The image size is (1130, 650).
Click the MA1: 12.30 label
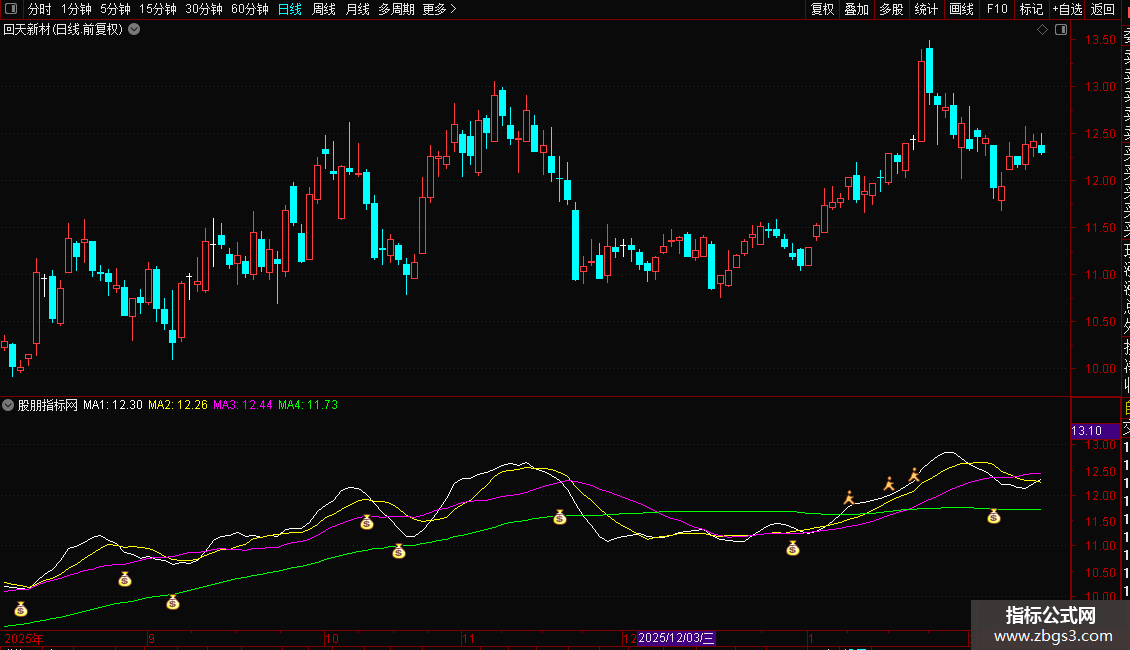click(x=112, y=405)
